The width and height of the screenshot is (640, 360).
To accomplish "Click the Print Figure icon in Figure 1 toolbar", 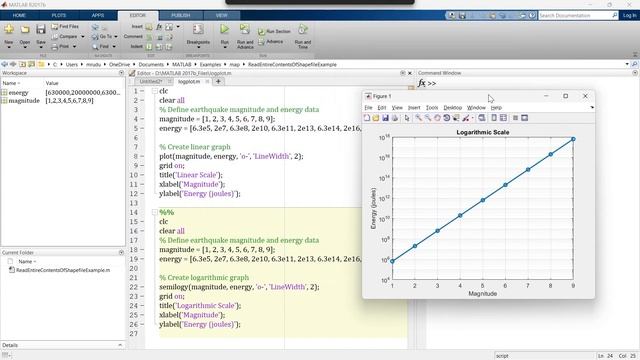I will (x=394, y=118).
